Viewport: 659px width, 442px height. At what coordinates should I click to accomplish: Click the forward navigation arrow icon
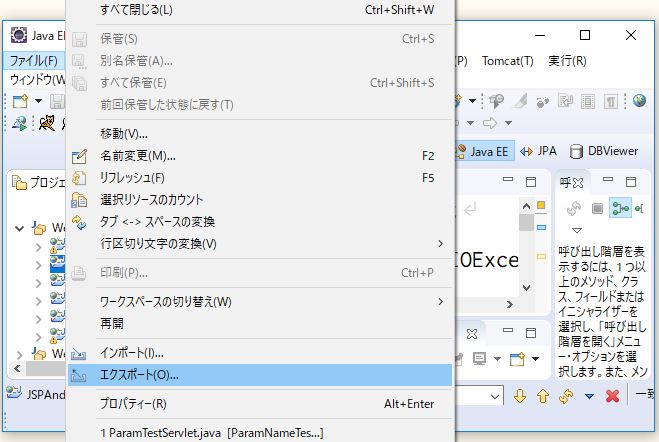(x=490, y=123)
